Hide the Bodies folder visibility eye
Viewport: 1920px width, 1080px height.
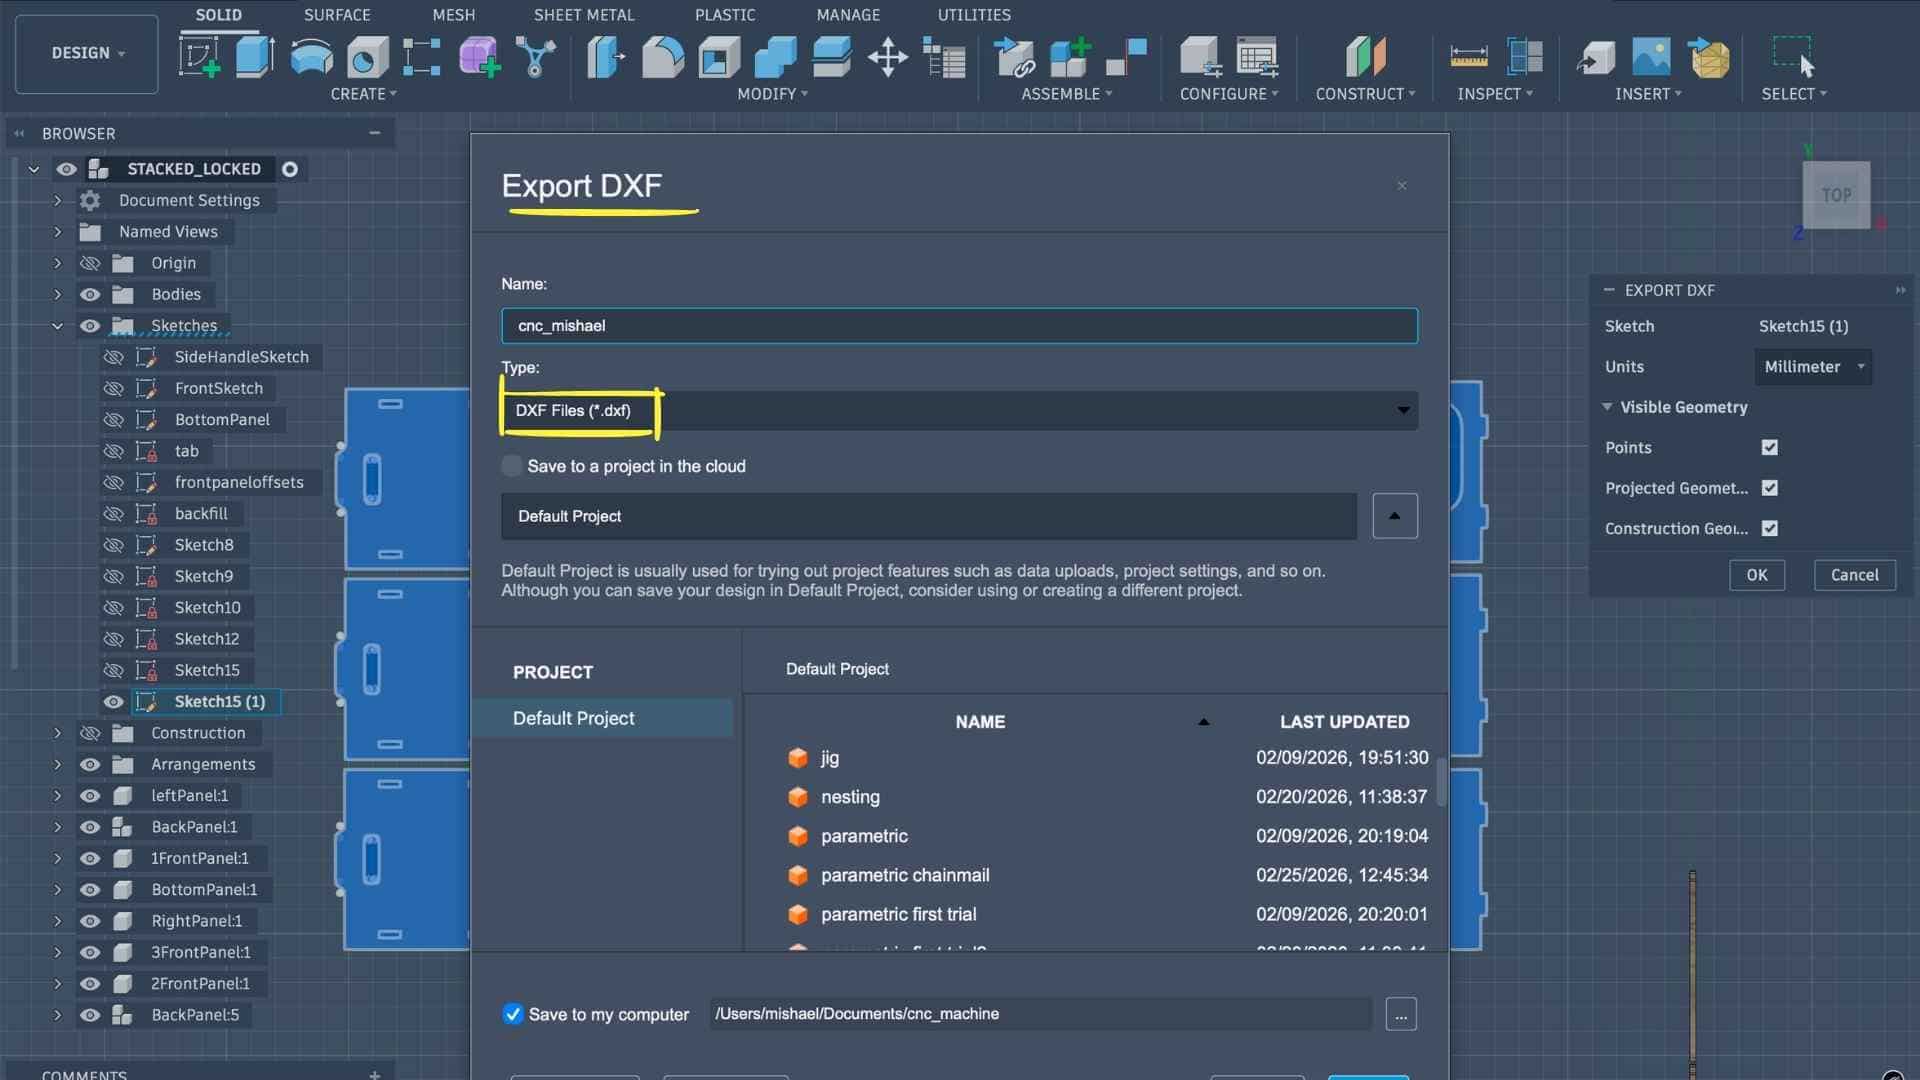[x=90, y=294]
